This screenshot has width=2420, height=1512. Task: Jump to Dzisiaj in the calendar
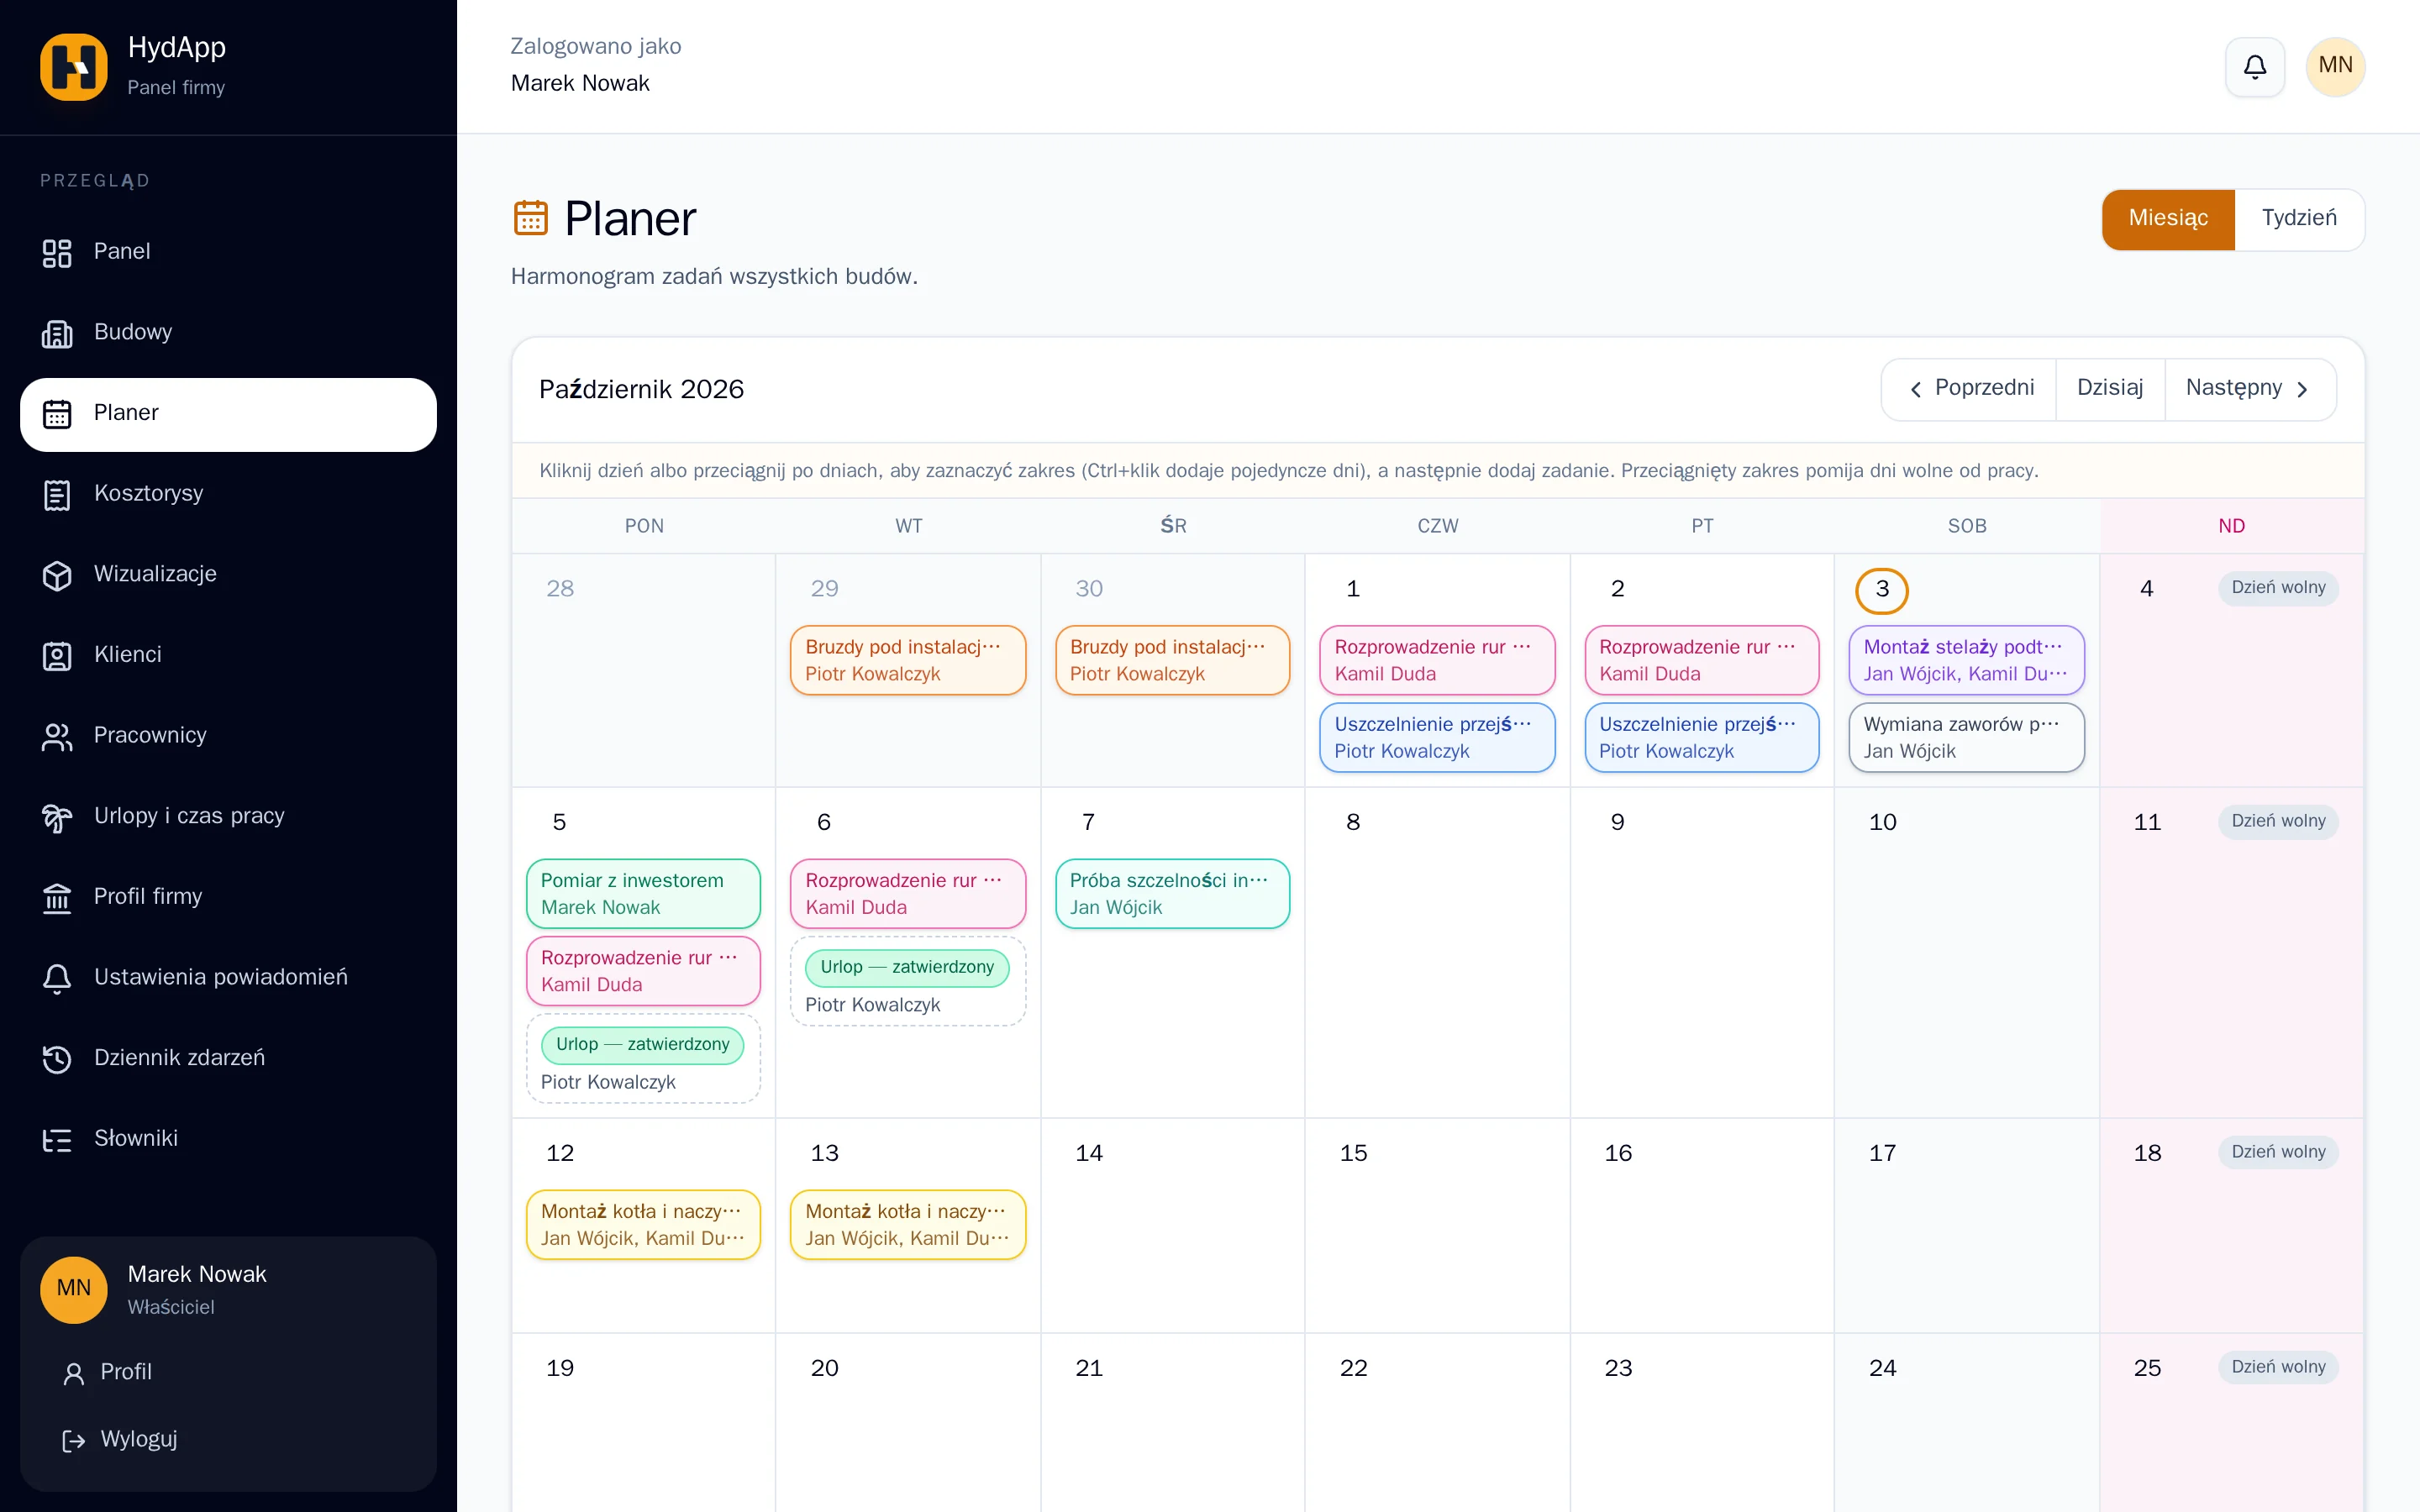[2109, 389]
